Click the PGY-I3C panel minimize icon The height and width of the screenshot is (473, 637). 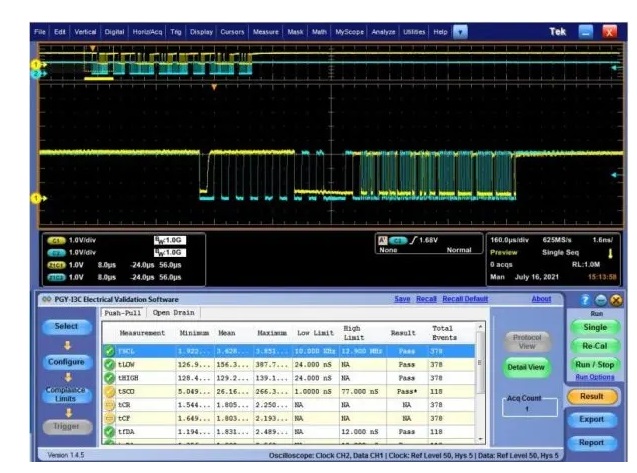pos(600,300)
